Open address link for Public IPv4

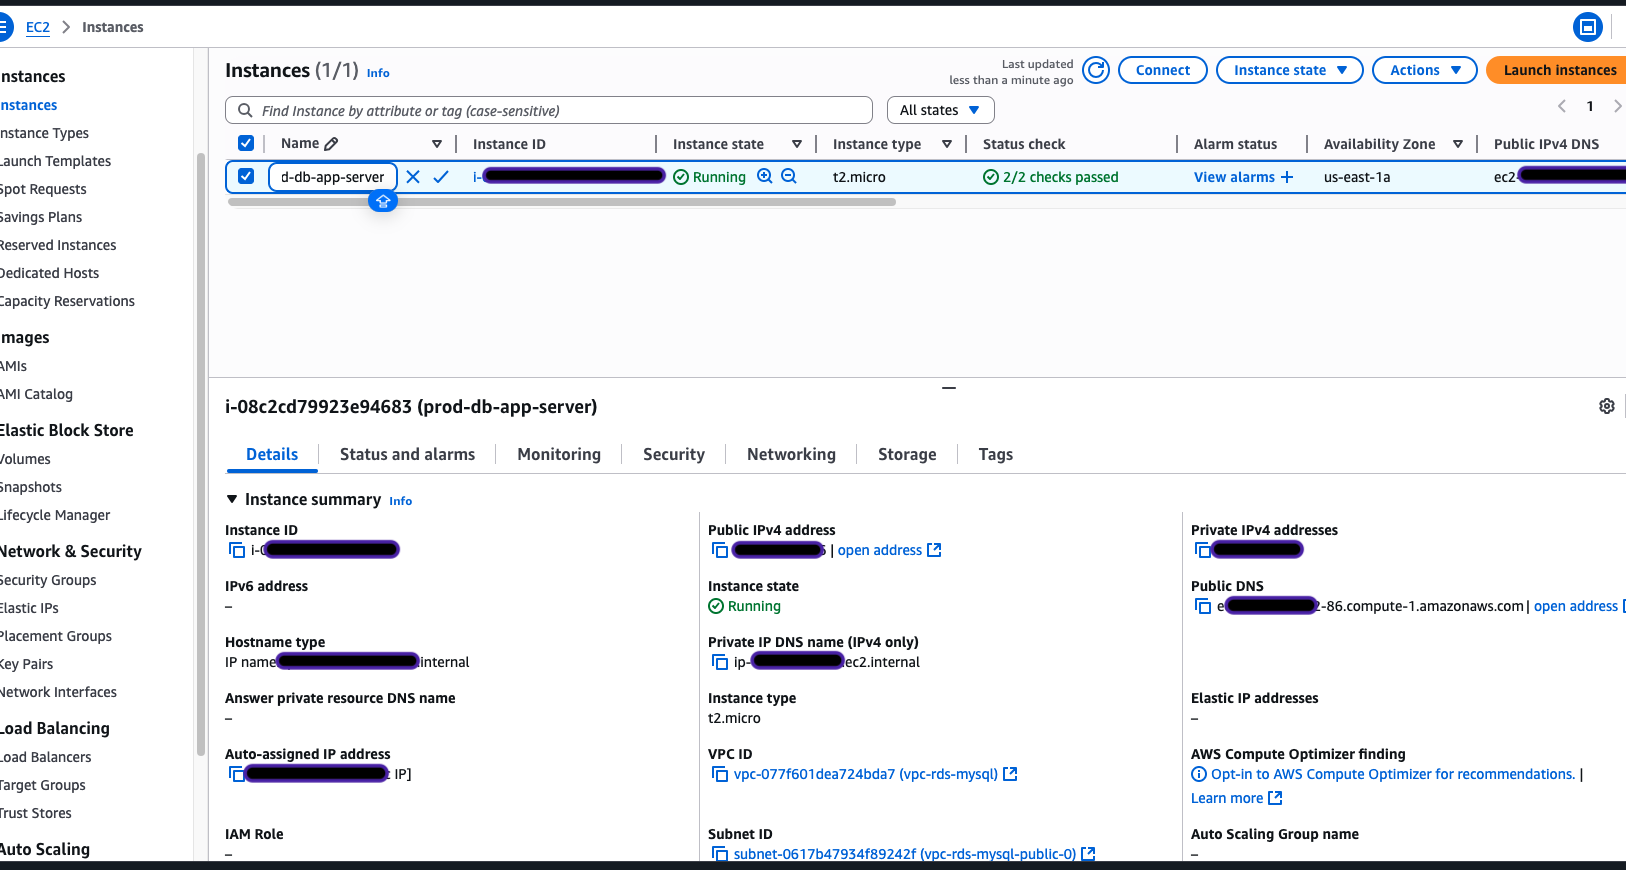(x=889, y=550)
